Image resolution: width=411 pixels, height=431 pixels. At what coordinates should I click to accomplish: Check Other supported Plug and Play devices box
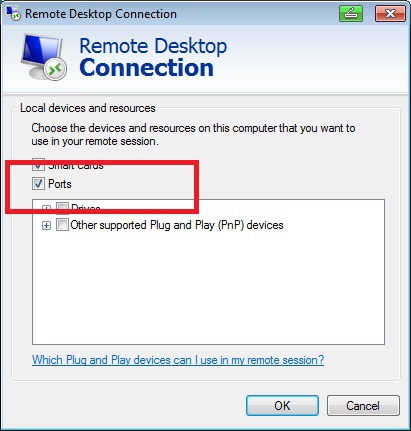coord(62,225)
